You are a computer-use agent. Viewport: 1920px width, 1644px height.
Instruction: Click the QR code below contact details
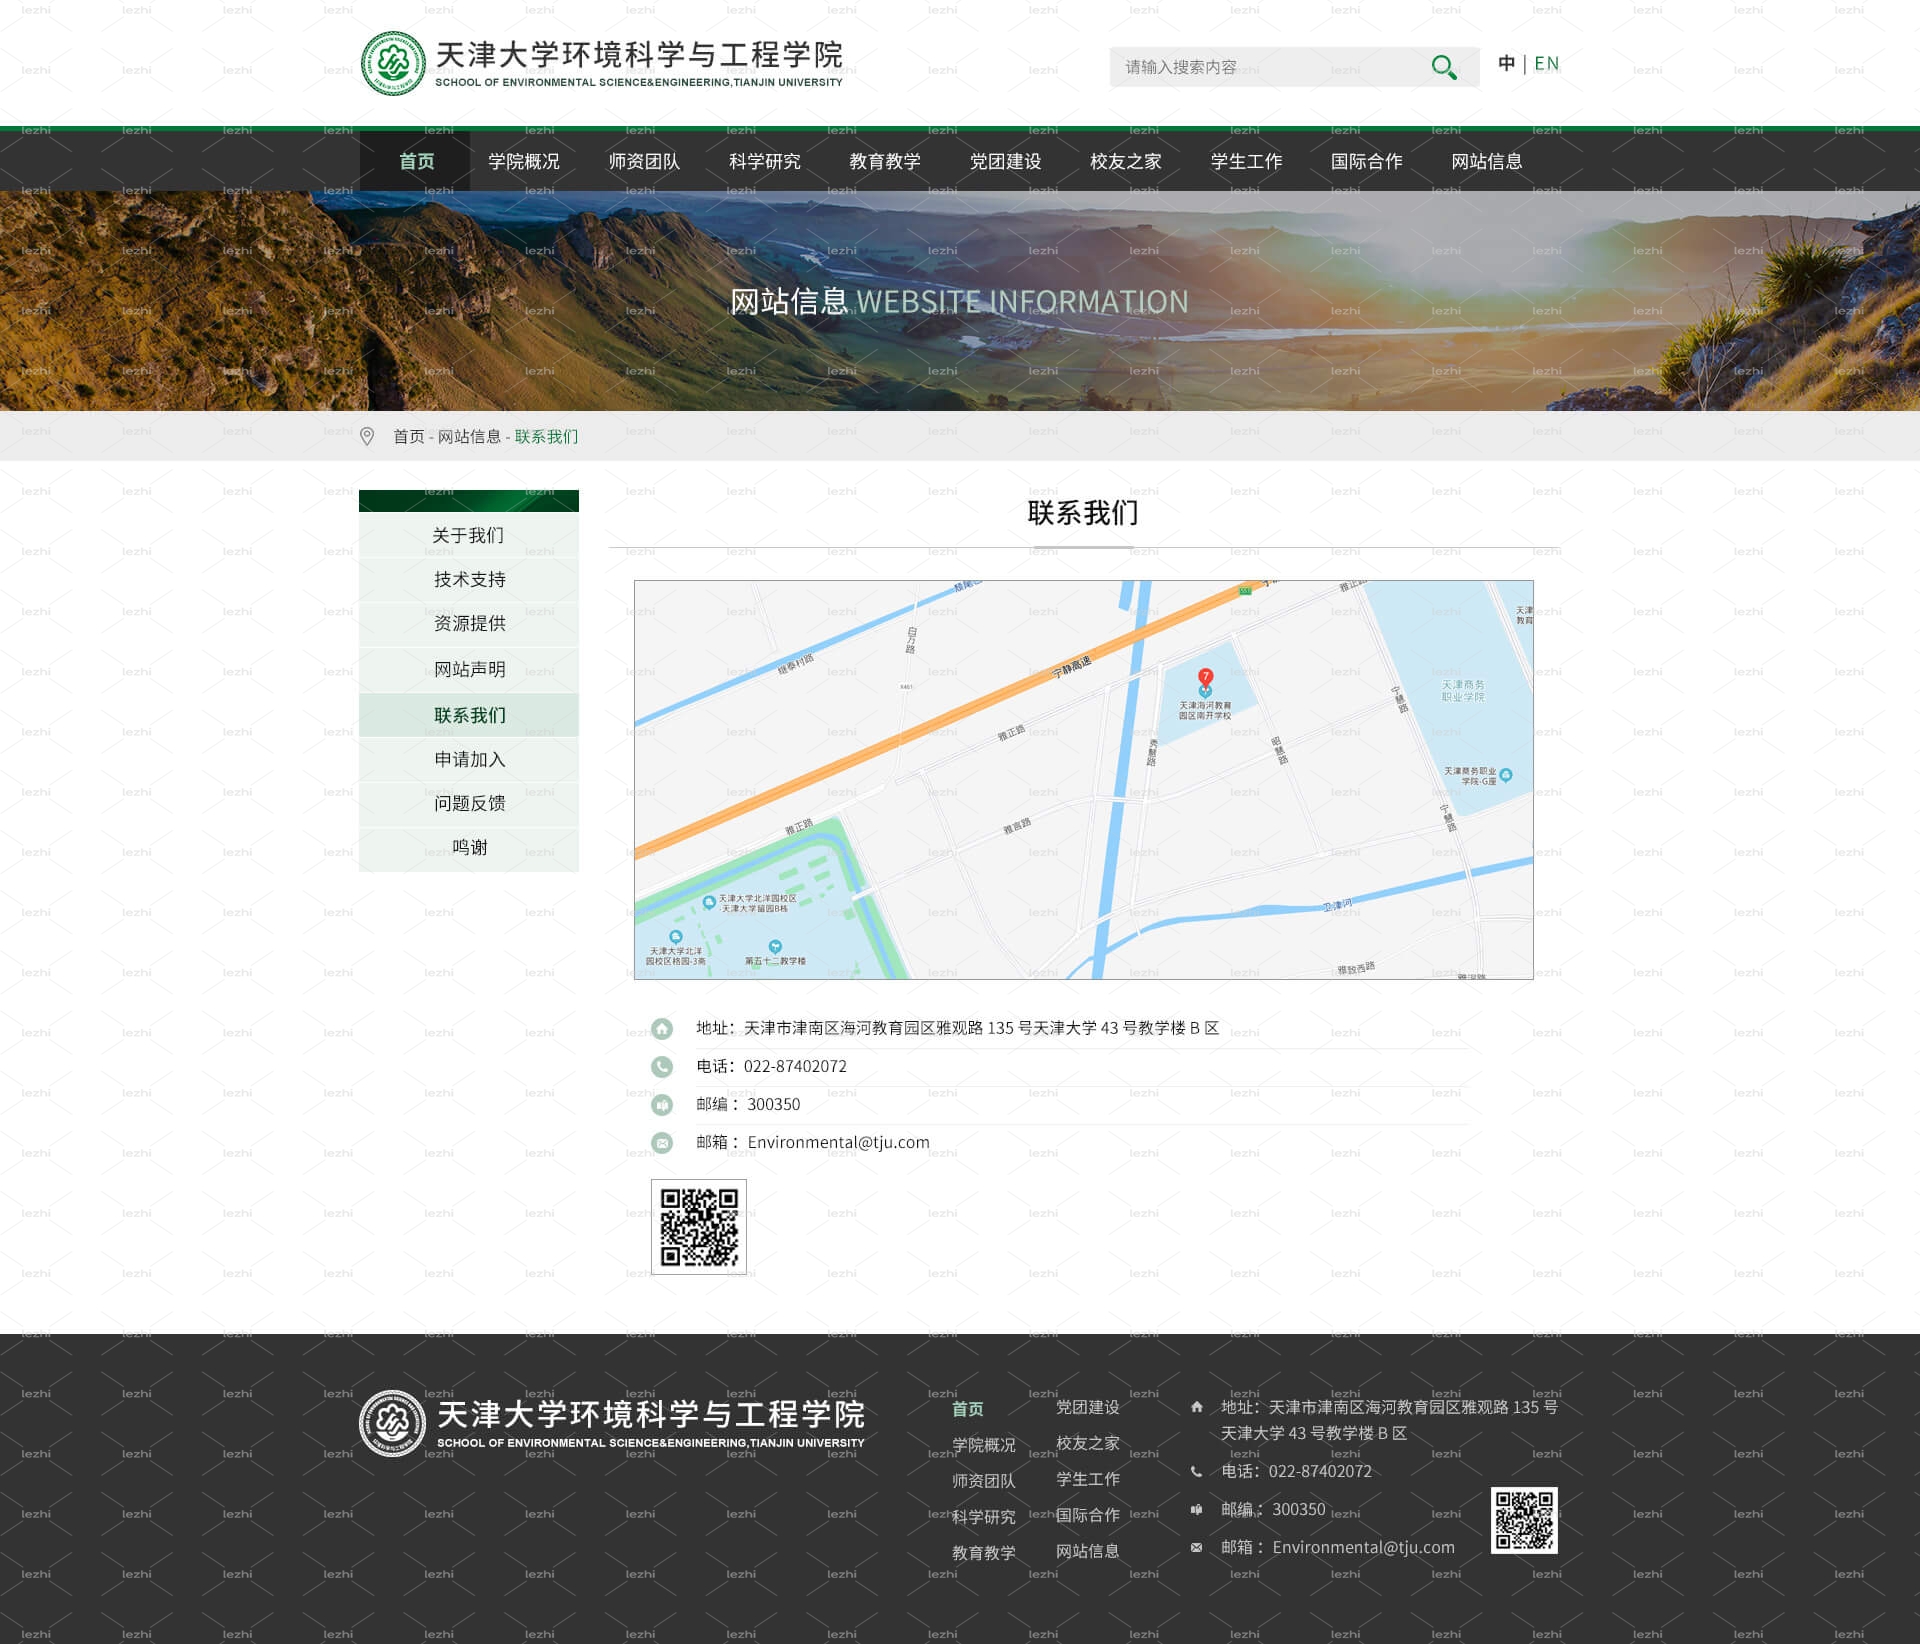tap(699, 1227)
